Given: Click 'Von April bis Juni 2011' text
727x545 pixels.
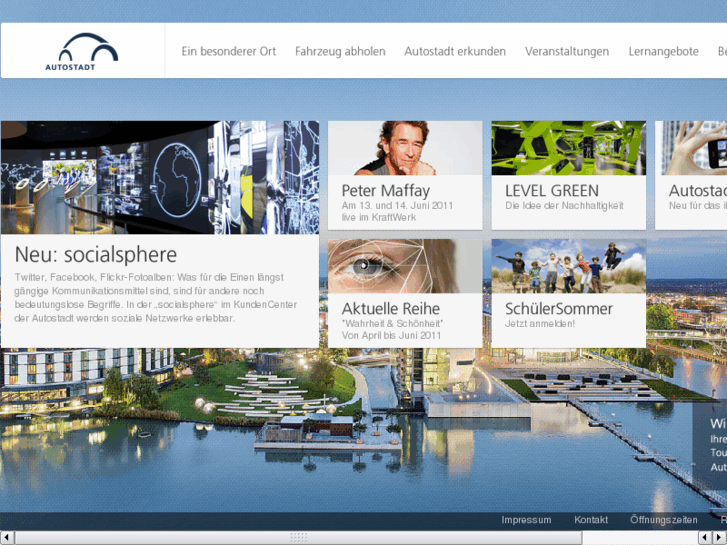Looking at the screenshot, I should coord(391,335).
